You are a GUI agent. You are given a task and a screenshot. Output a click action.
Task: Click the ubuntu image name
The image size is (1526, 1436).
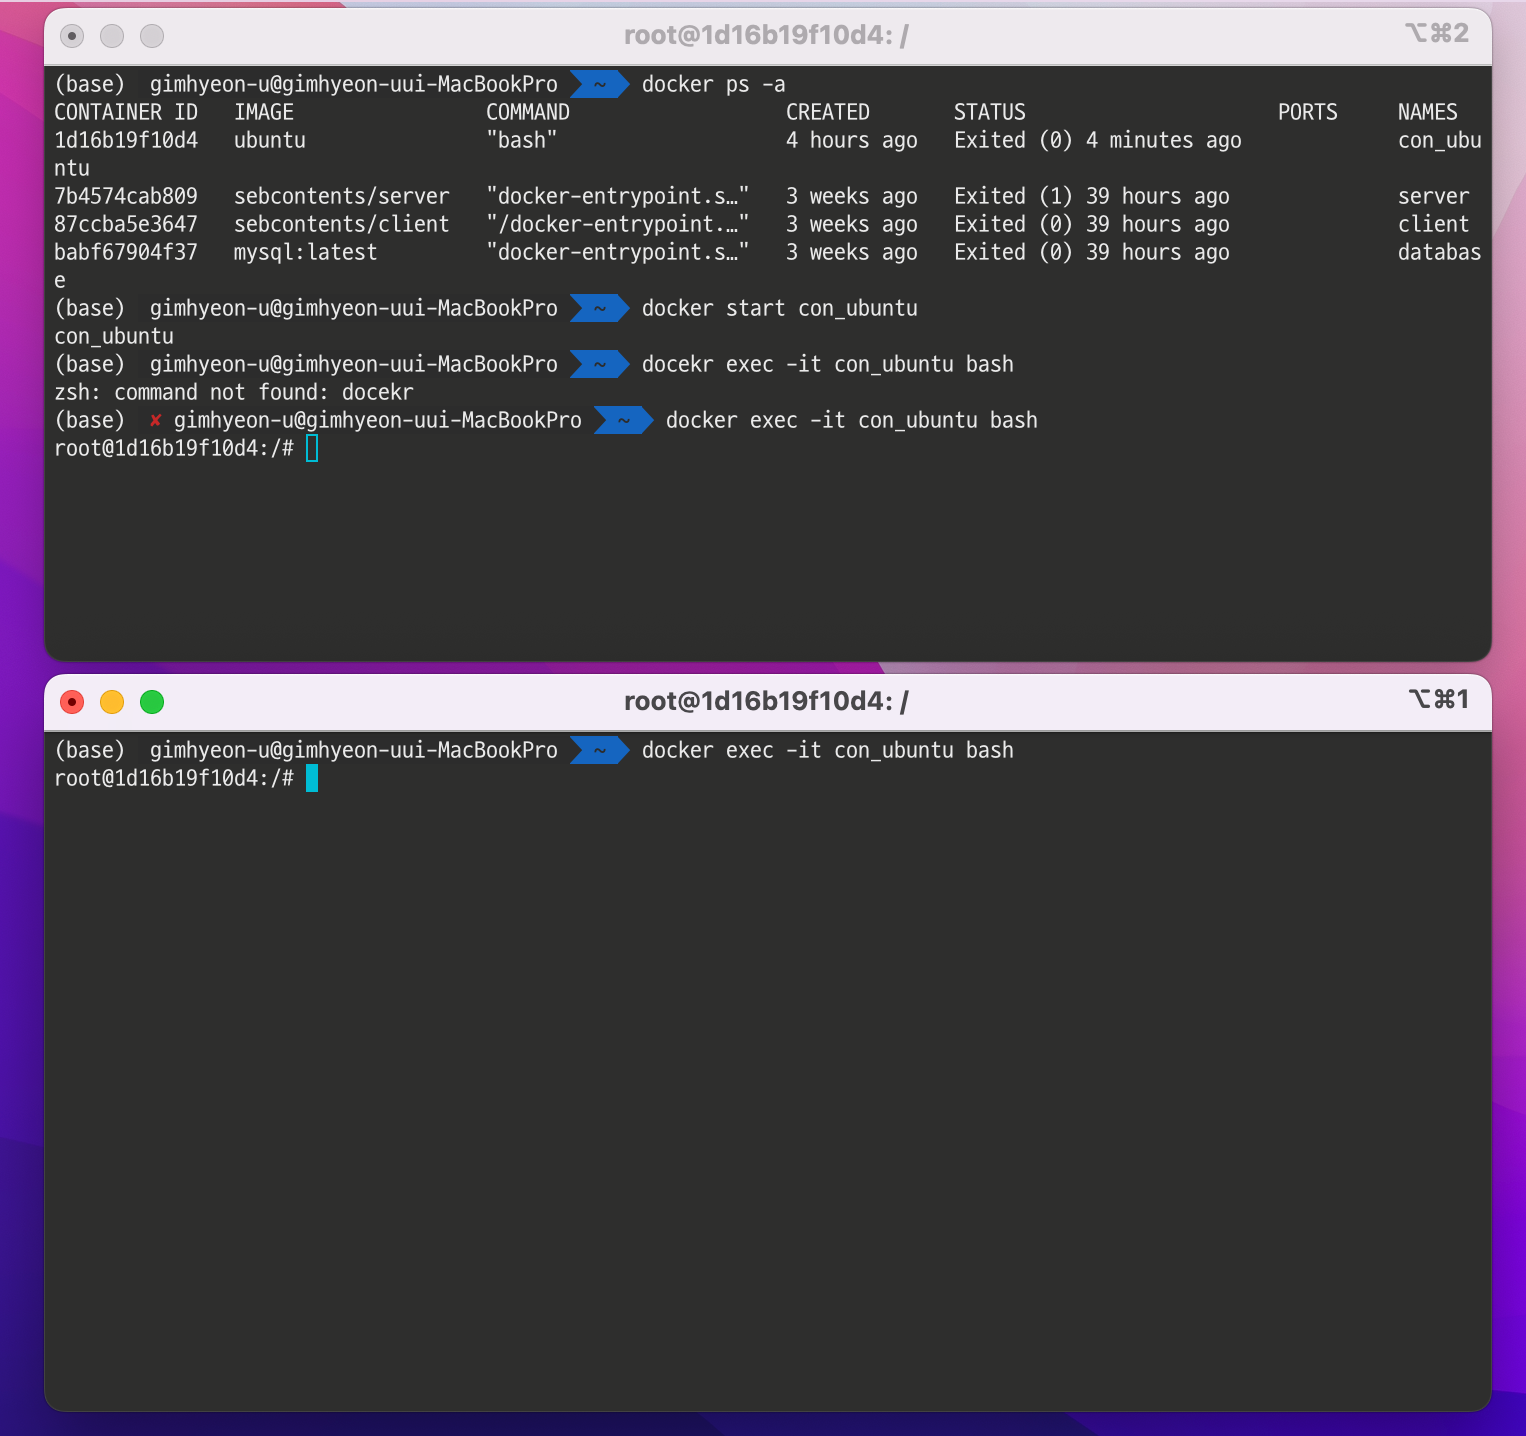[x=270, y=140]
